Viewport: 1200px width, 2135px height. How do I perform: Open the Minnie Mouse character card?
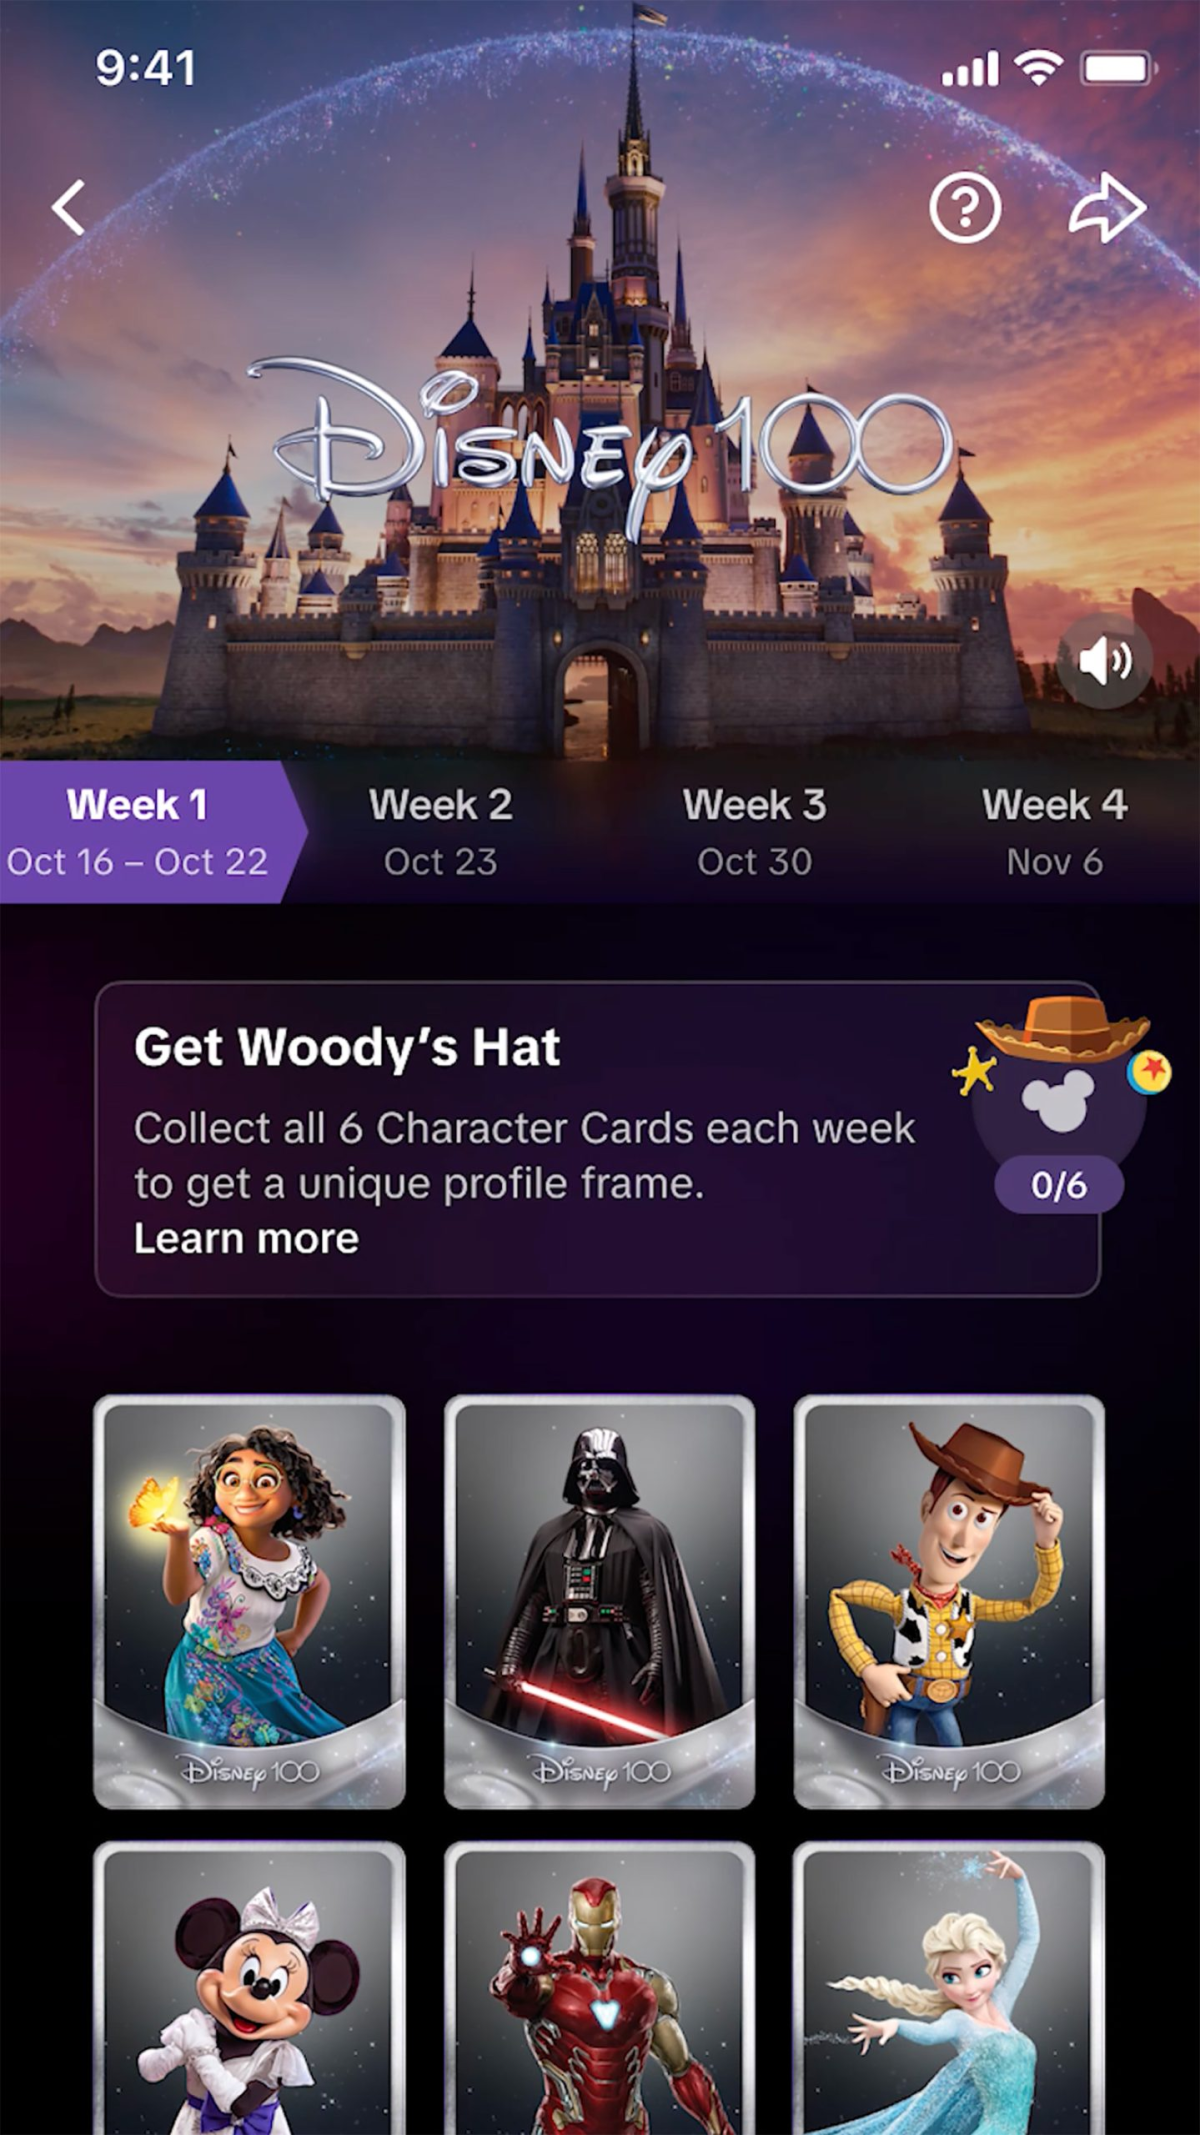(x=250, y=1988)
